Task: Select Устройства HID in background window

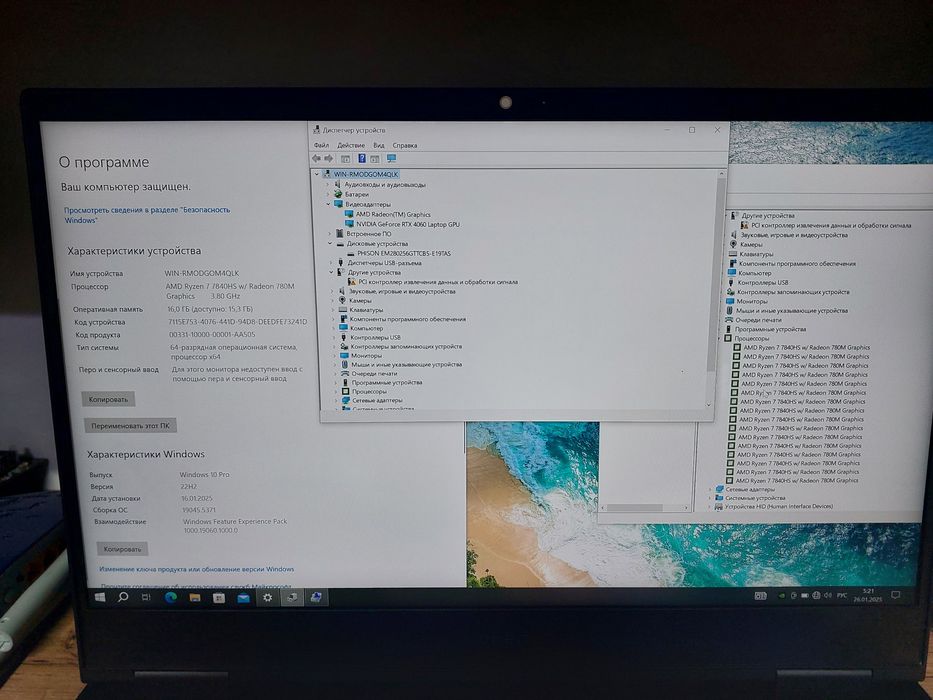Action: [778, 507]
